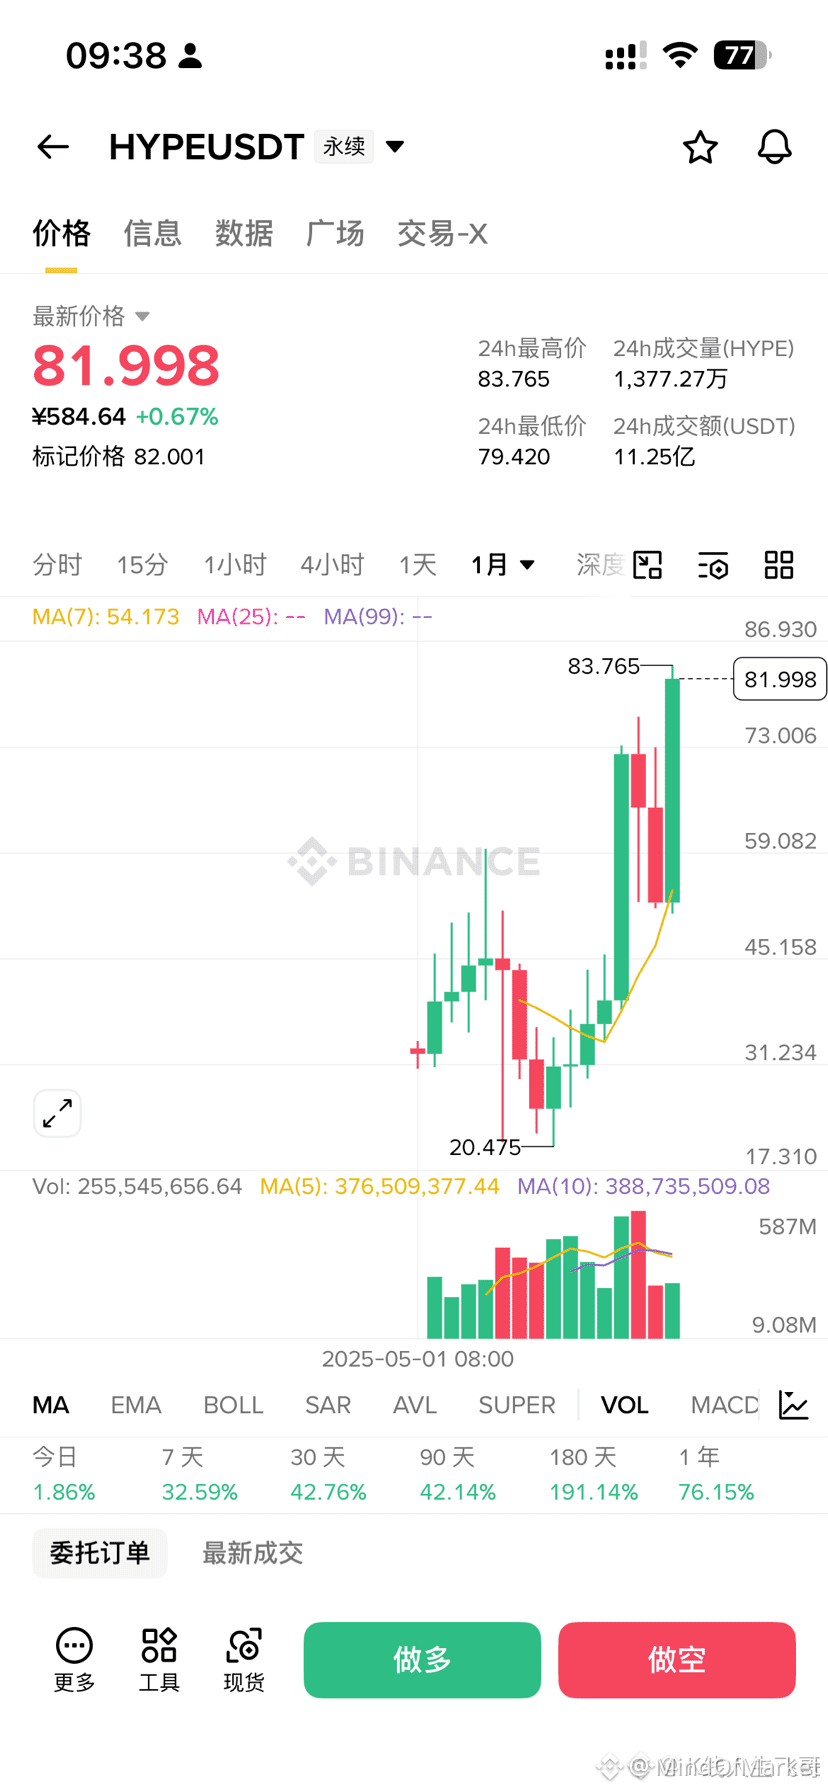Enable the BOLL indicator
Image resolution: width=828 pixels, height=1792 pixels.
tap(233, 1405)
